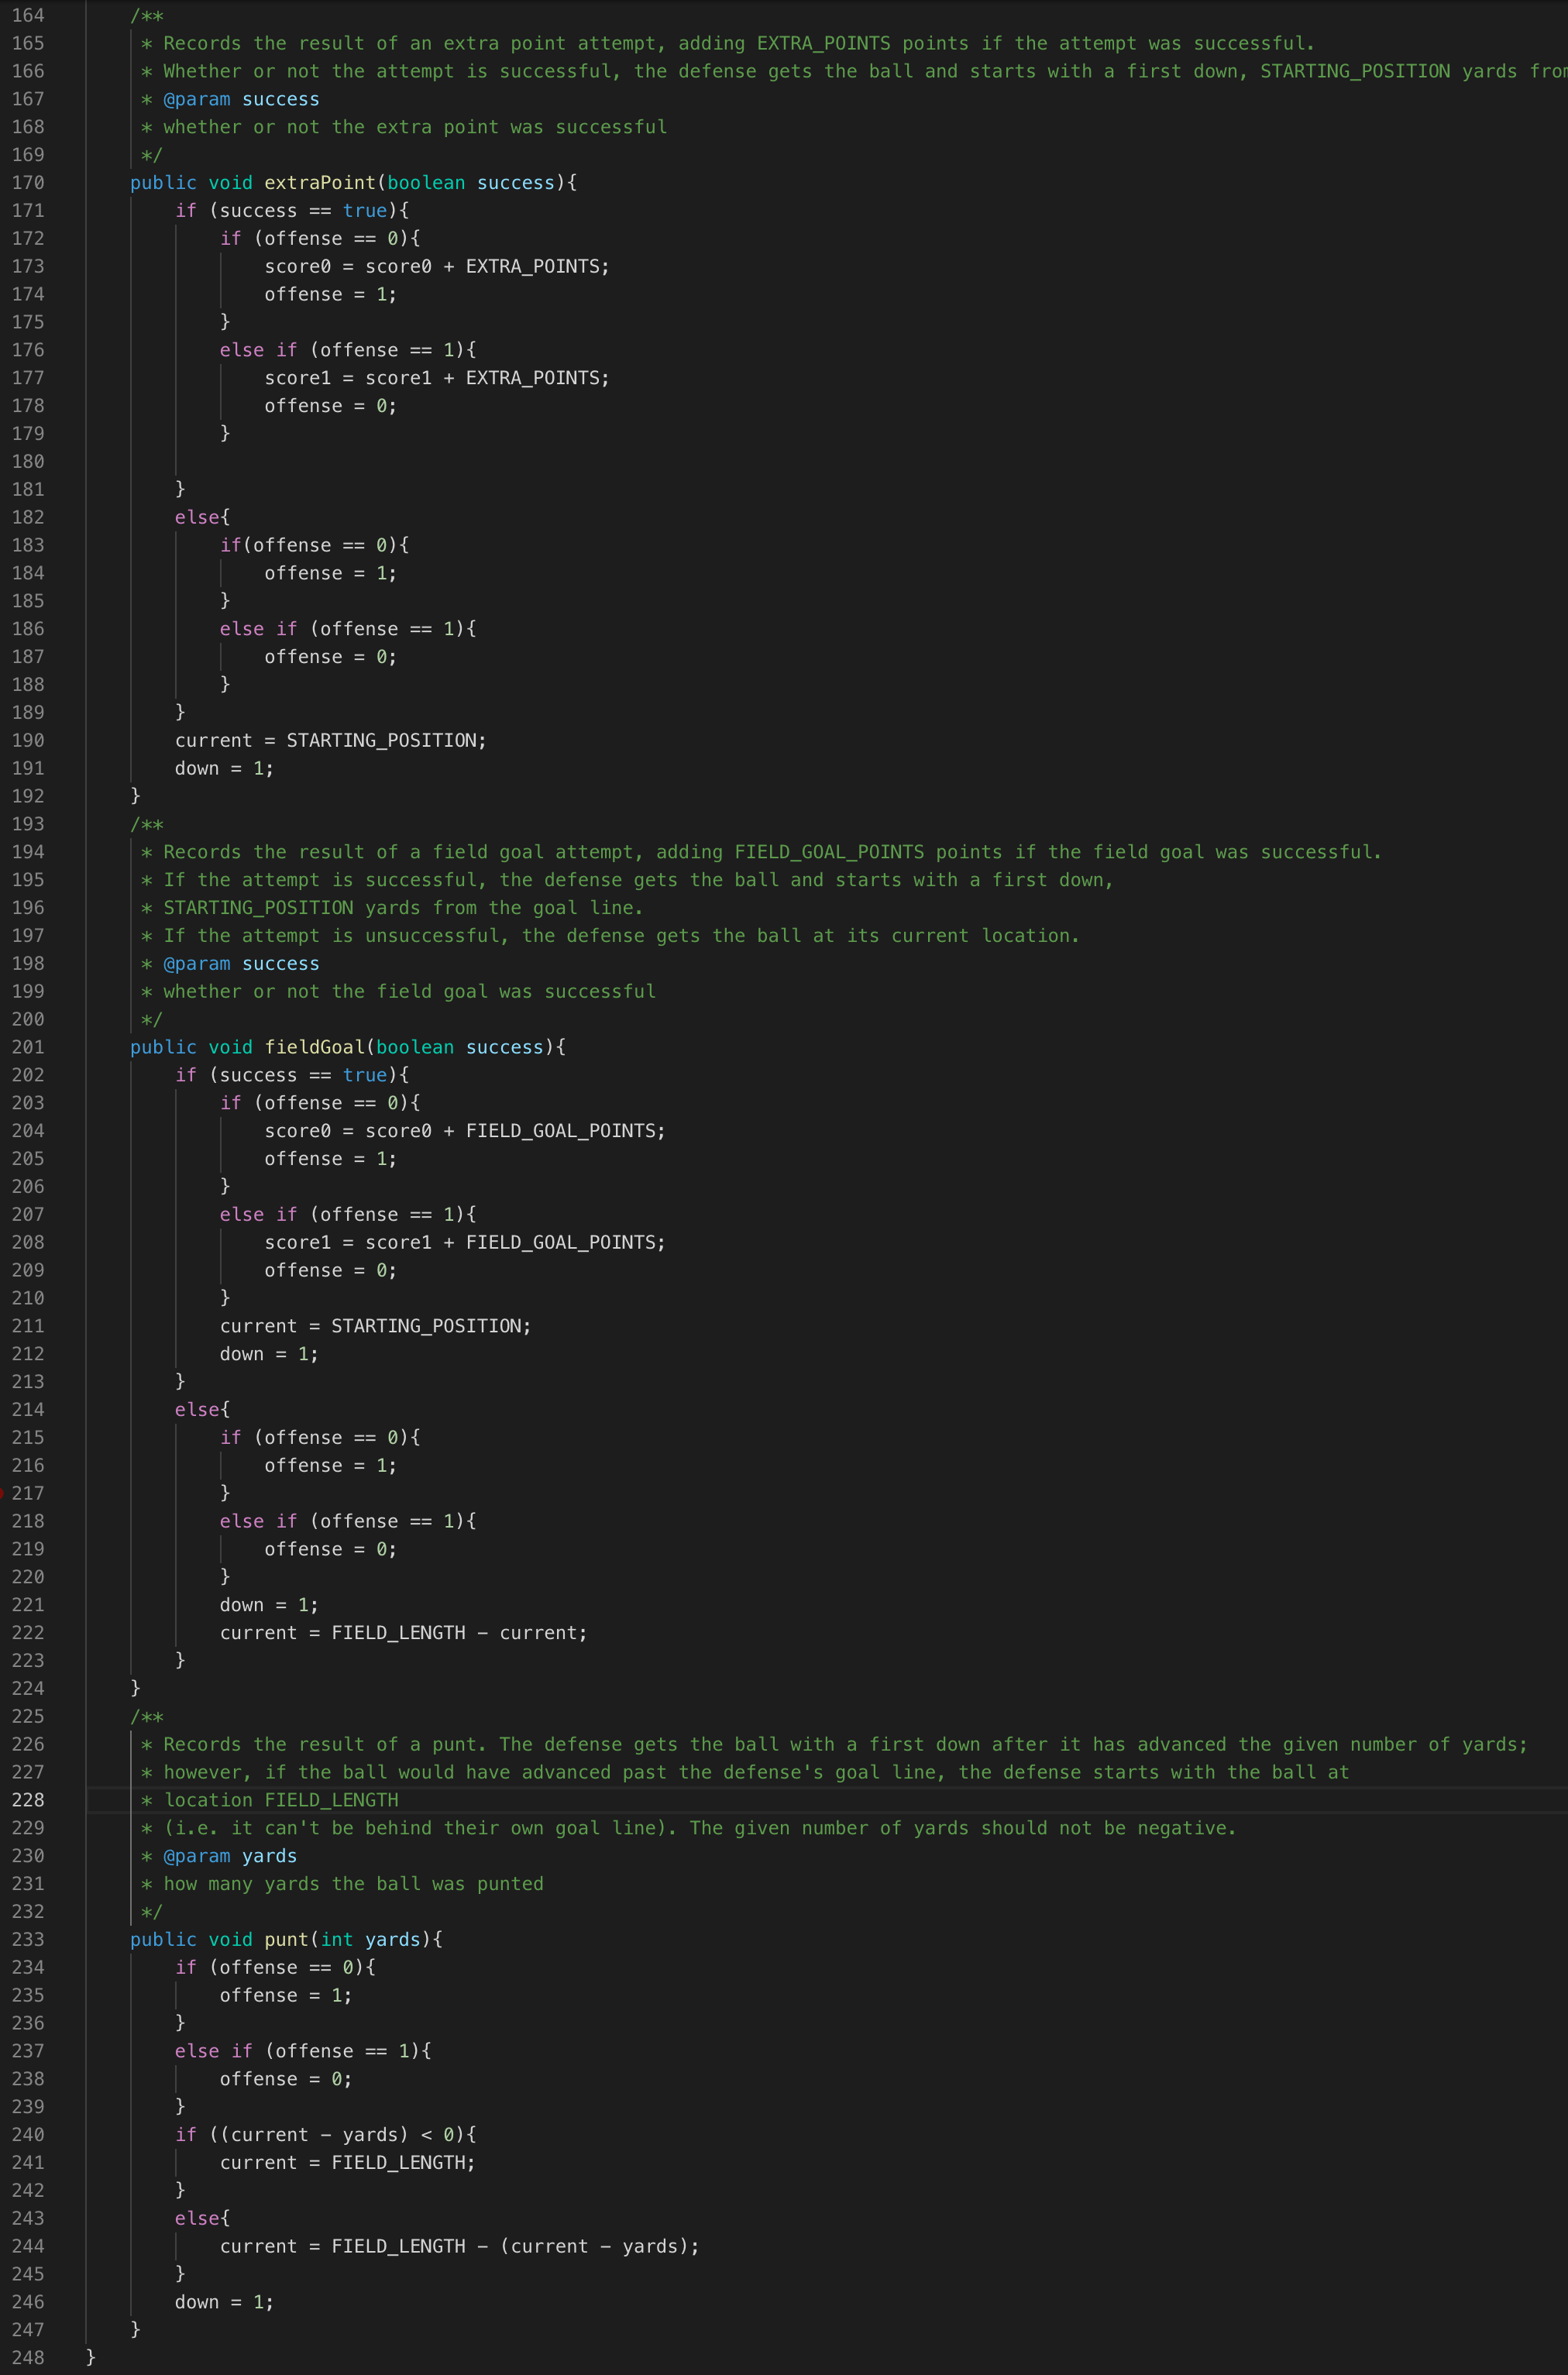Toggle the breakpoint dot at line 217
Image resolution: width=1568 pixels, height=2375 pixels.
tap(2, 1493)
